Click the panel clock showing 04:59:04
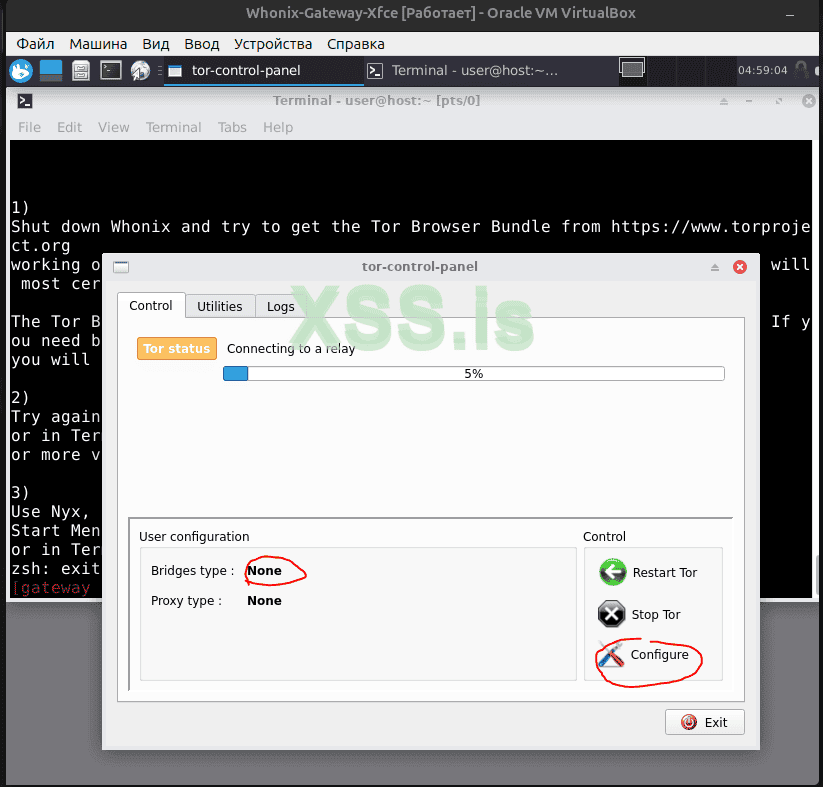 click(762, 70)
